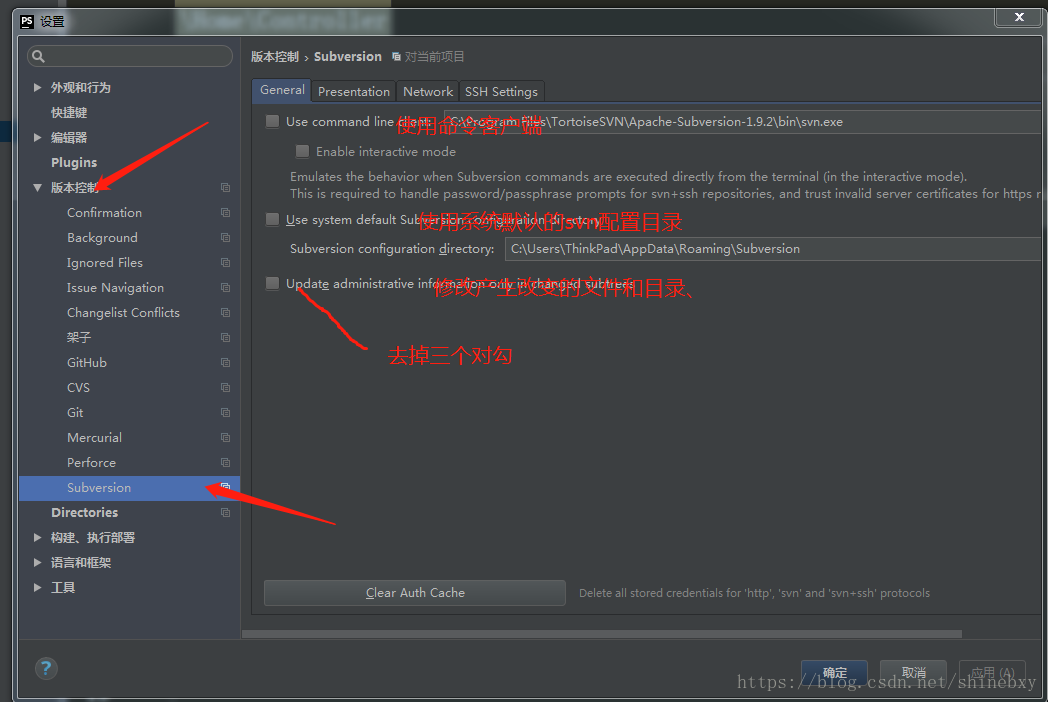This screenshot has width=1048, height=702.
Task: Select Ignored Files in the tree
Action: [105, 263]
